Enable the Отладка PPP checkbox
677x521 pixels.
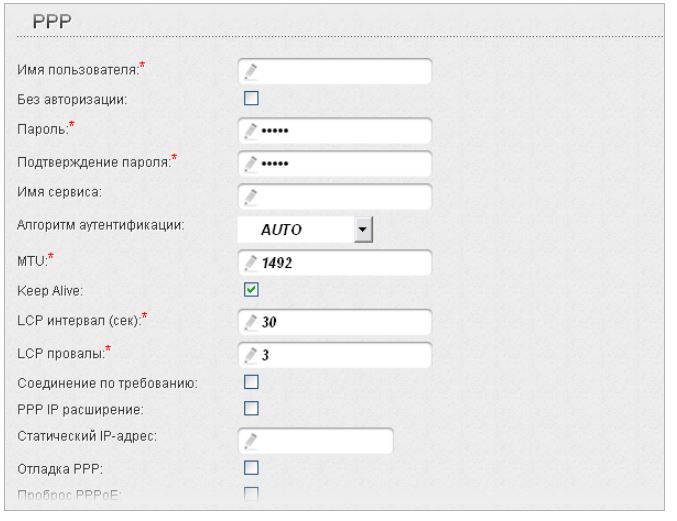click(252, 466)
